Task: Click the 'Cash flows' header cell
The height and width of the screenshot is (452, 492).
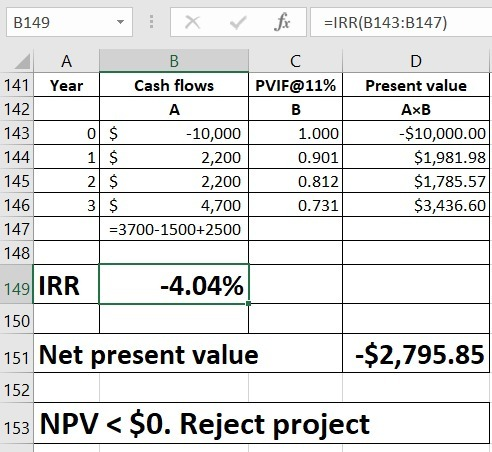Action: (x=174, y=85)
